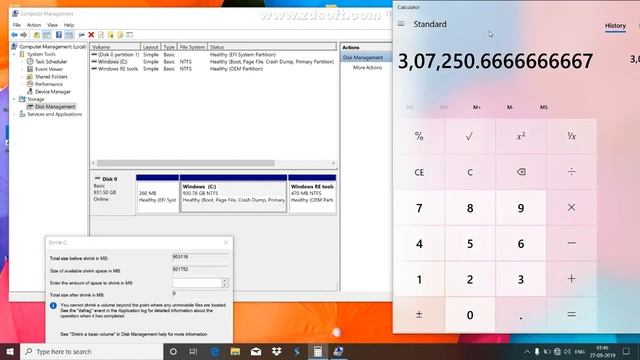The image size is (640, 360).
Task: Click the shrink amount input field in Shrink dialog
Action: [x=197, y=283]
